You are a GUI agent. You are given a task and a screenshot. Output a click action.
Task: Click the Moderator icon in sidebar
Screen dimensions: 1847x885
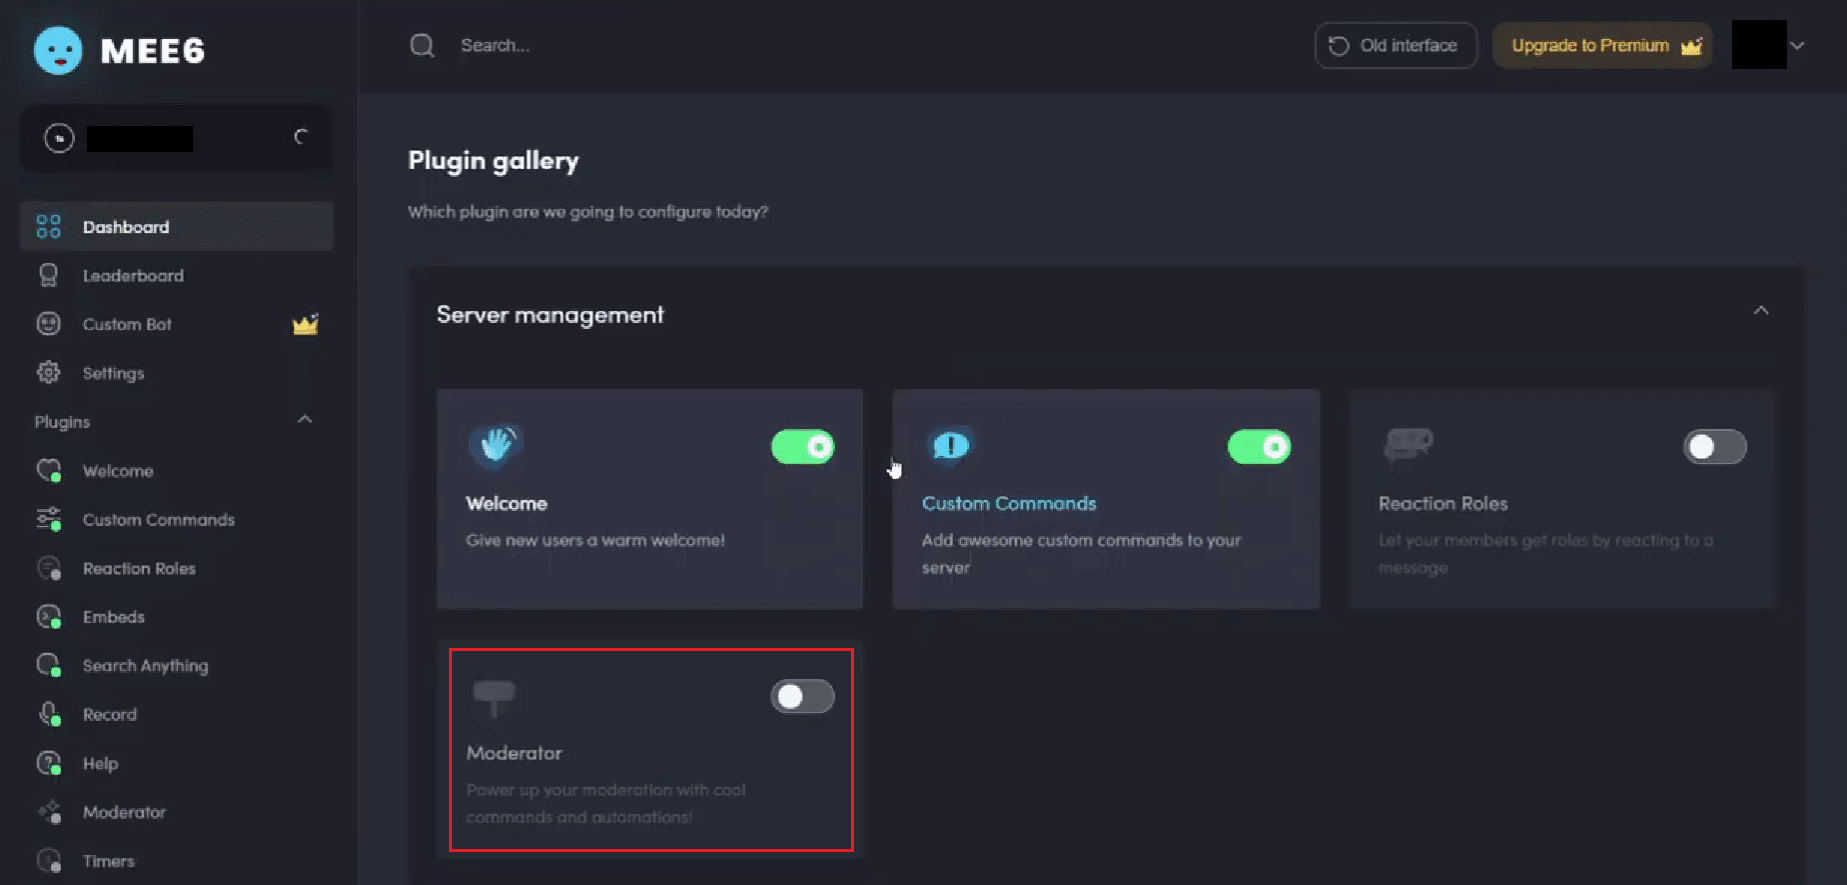point(49,812)
